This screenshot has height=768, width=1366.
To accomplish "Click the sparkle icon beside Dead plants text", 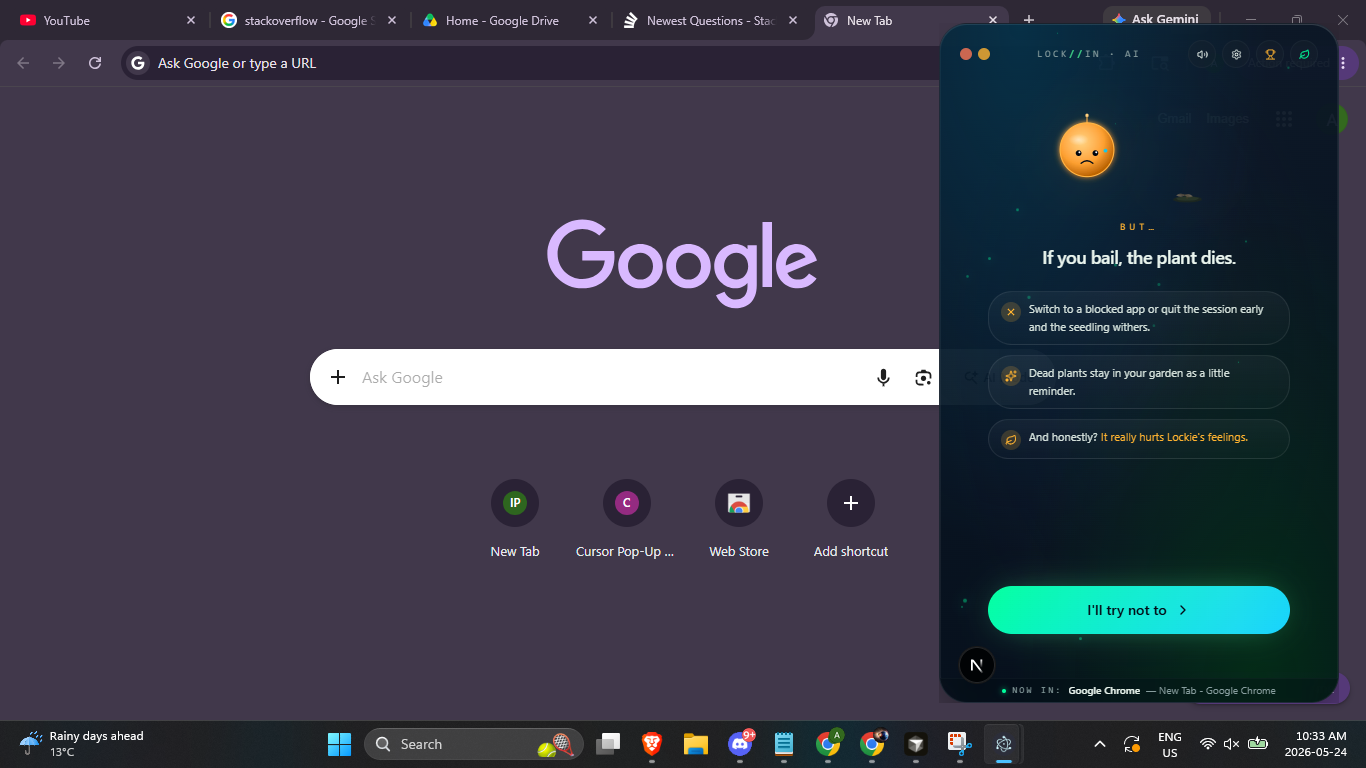I will pyautogui.click(x=1011, y=376).
